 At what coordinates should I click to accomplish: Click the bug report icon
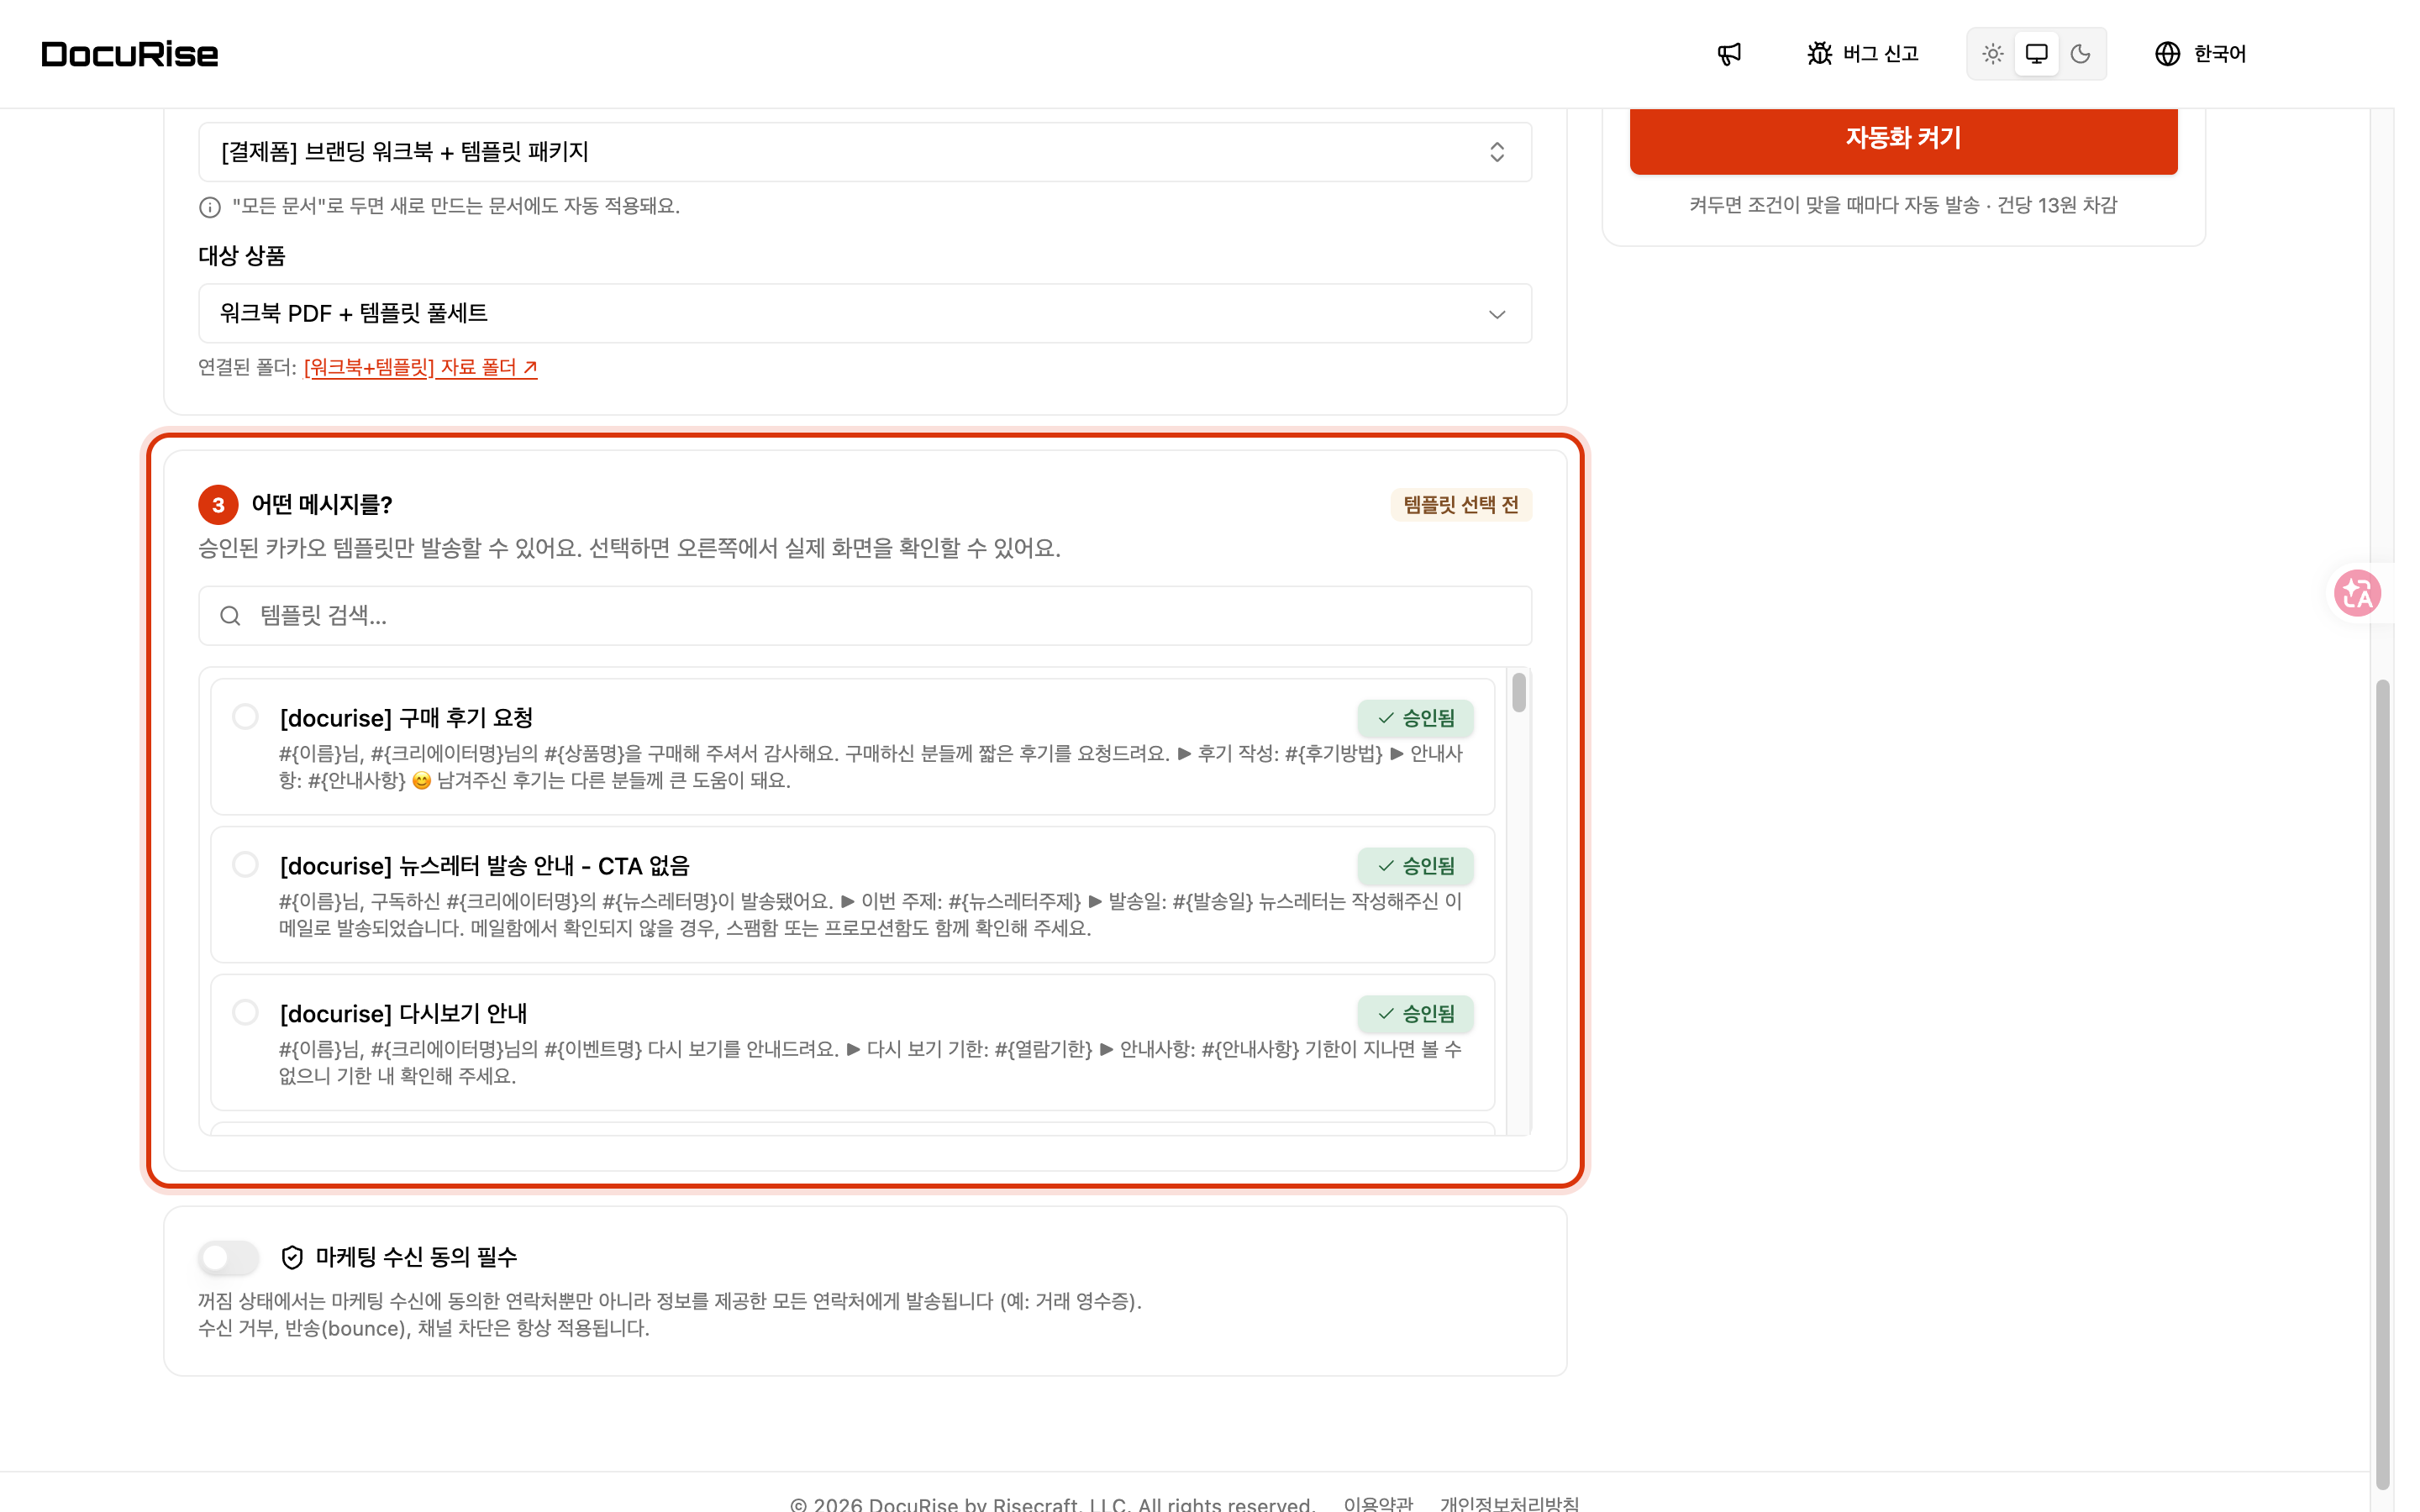click(x=1819, y=54)
